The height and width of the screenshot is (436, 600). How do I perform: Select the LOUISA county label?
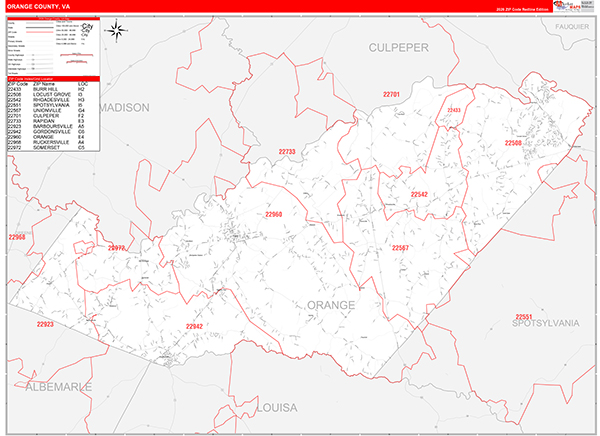coord(277,408)
